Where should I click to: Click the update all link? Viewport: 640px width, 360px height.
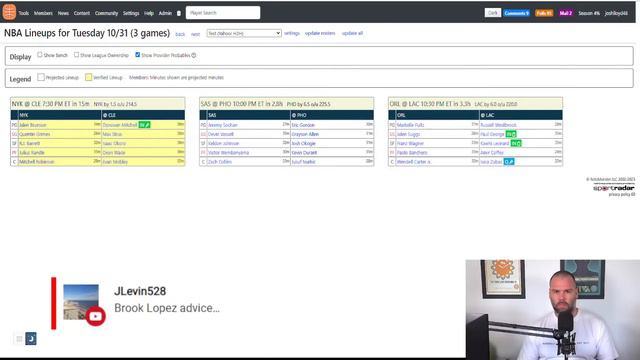click(x=352, y=33)
